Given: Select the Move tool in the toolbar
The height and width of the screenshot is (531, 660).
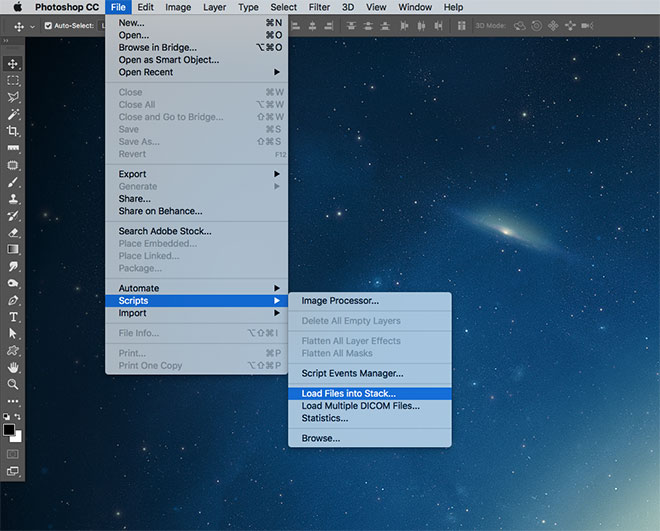Looking at the screenshot, I should click(13, 64).
